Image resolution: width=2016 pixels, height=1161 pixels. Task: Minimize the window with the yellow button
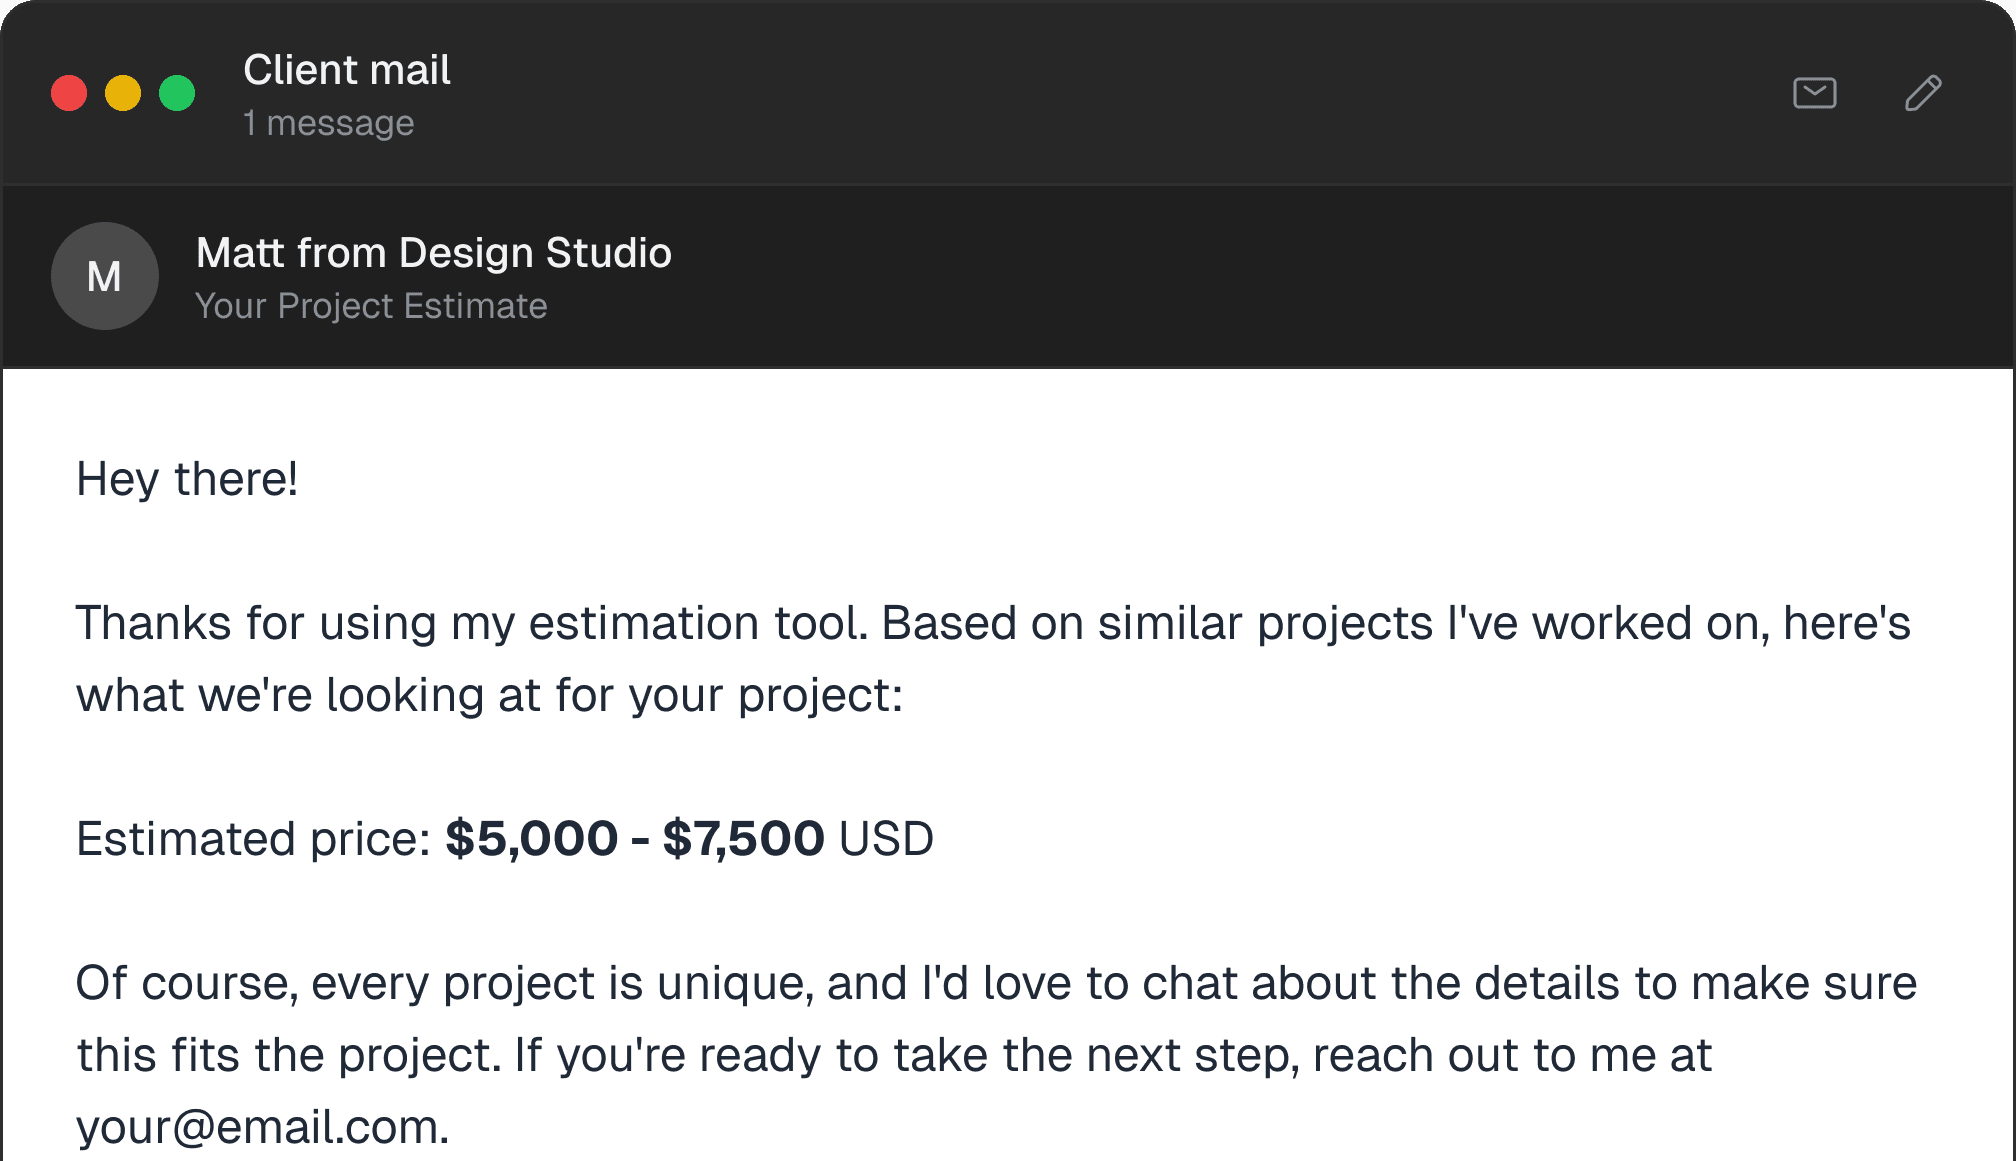pos(123,93)
